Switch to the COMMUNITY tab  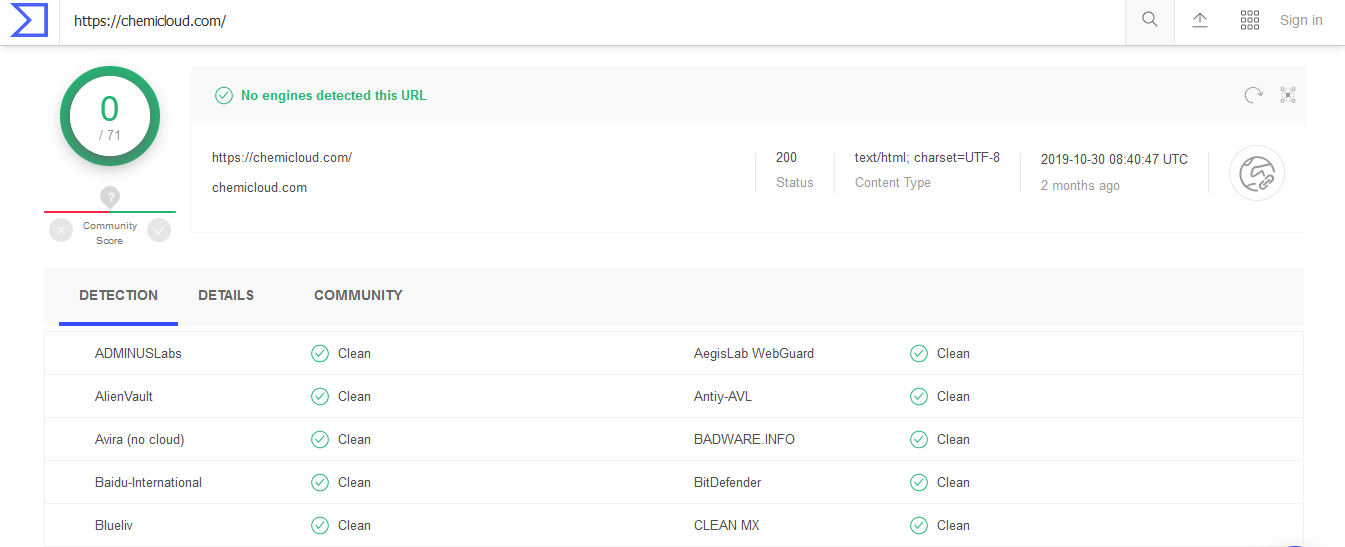pos(358,296)
